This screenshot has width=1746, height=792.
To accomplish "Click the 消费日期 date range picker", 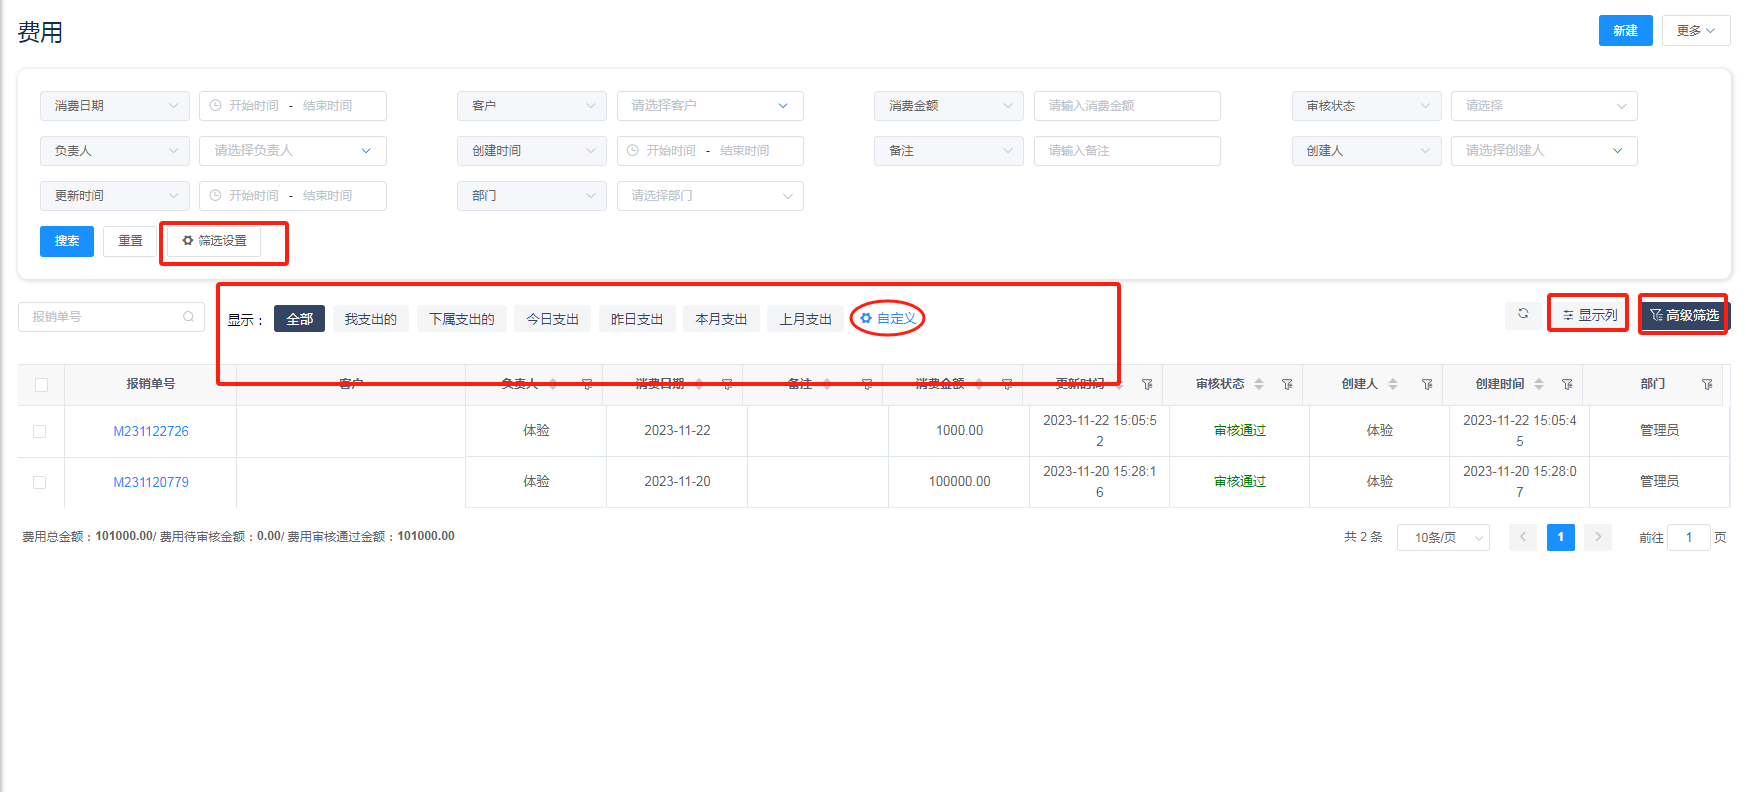I will 293,106.
